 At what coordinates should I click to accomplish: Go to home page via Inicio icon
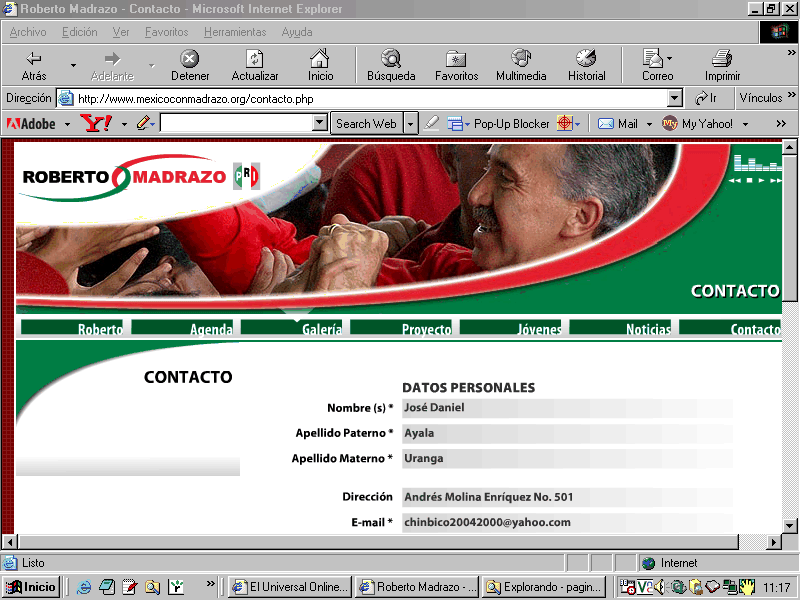pyautogui.click(x=320, y=59)
